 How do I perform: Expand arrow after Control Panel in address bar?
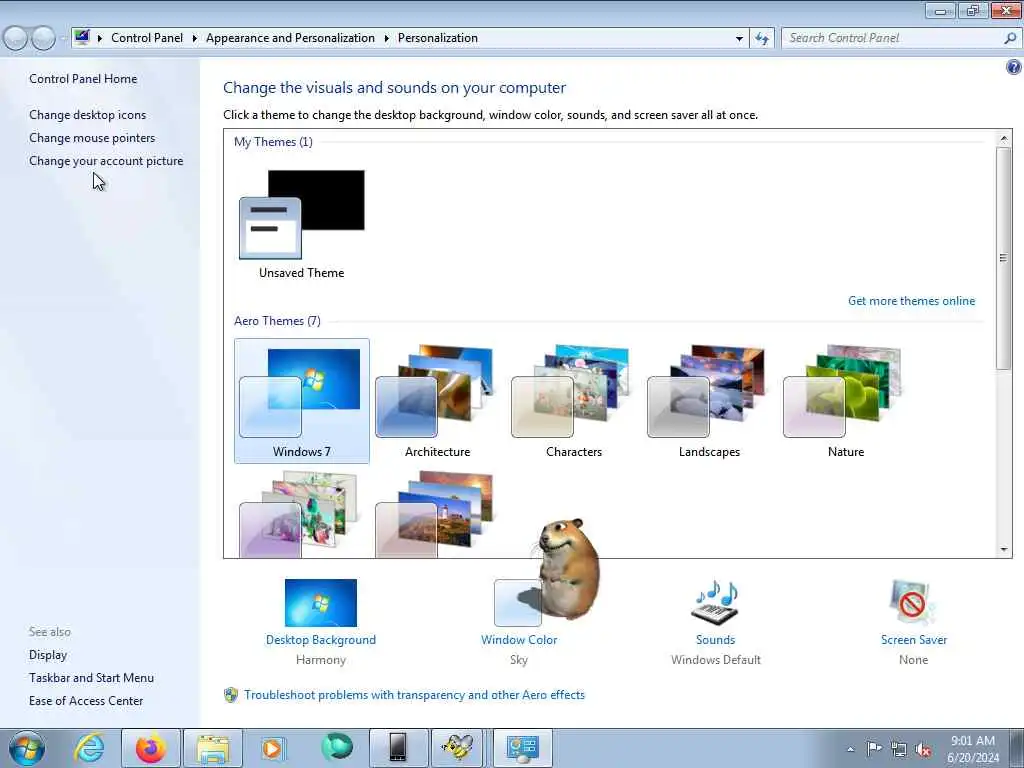[x=195, y=39]
